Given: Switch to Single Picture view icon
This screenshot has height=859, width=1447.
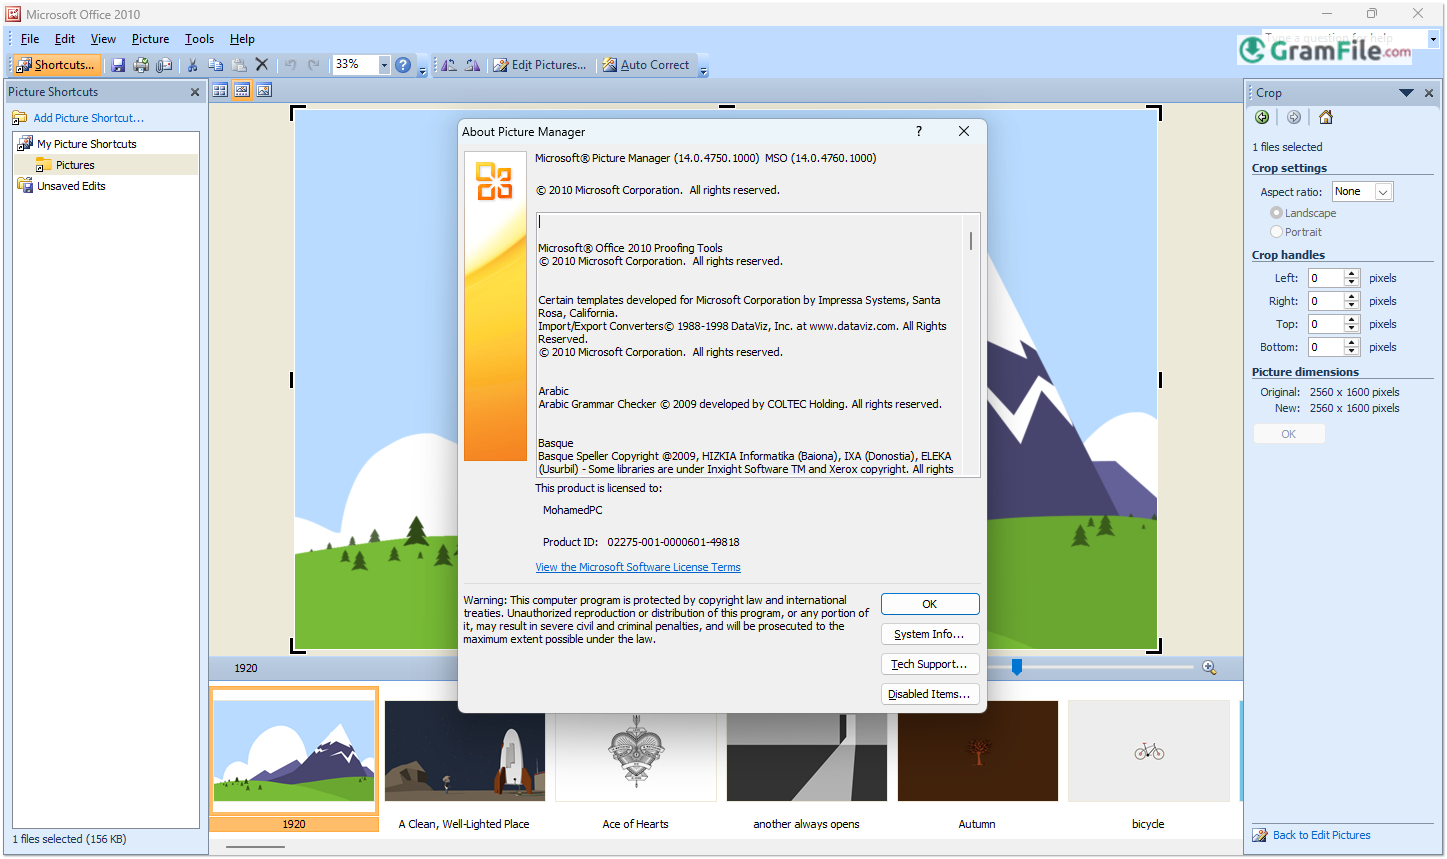Looking at the screenshot, I should click(x=264, y=91).
